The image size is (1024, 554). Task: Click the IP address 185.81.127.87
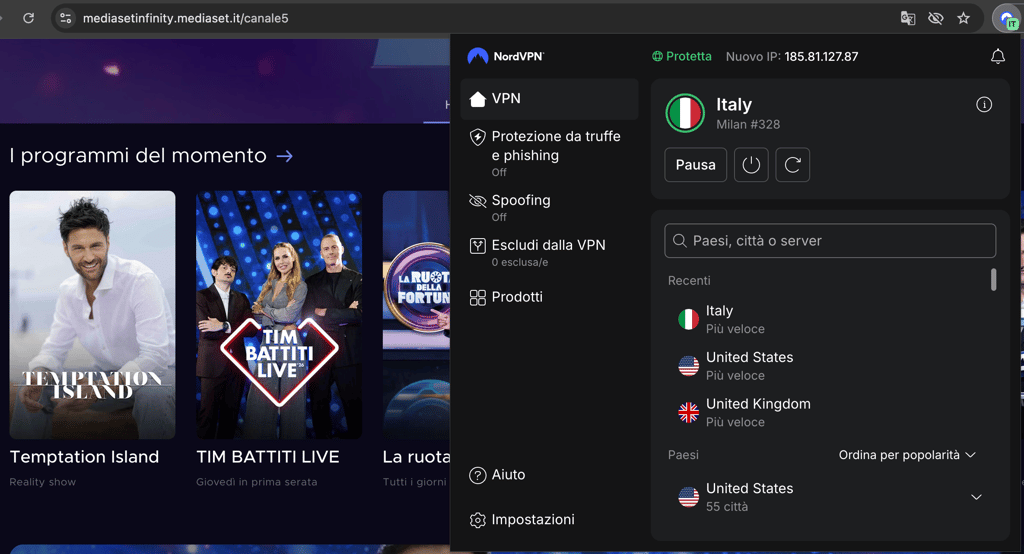click(821, 57)
